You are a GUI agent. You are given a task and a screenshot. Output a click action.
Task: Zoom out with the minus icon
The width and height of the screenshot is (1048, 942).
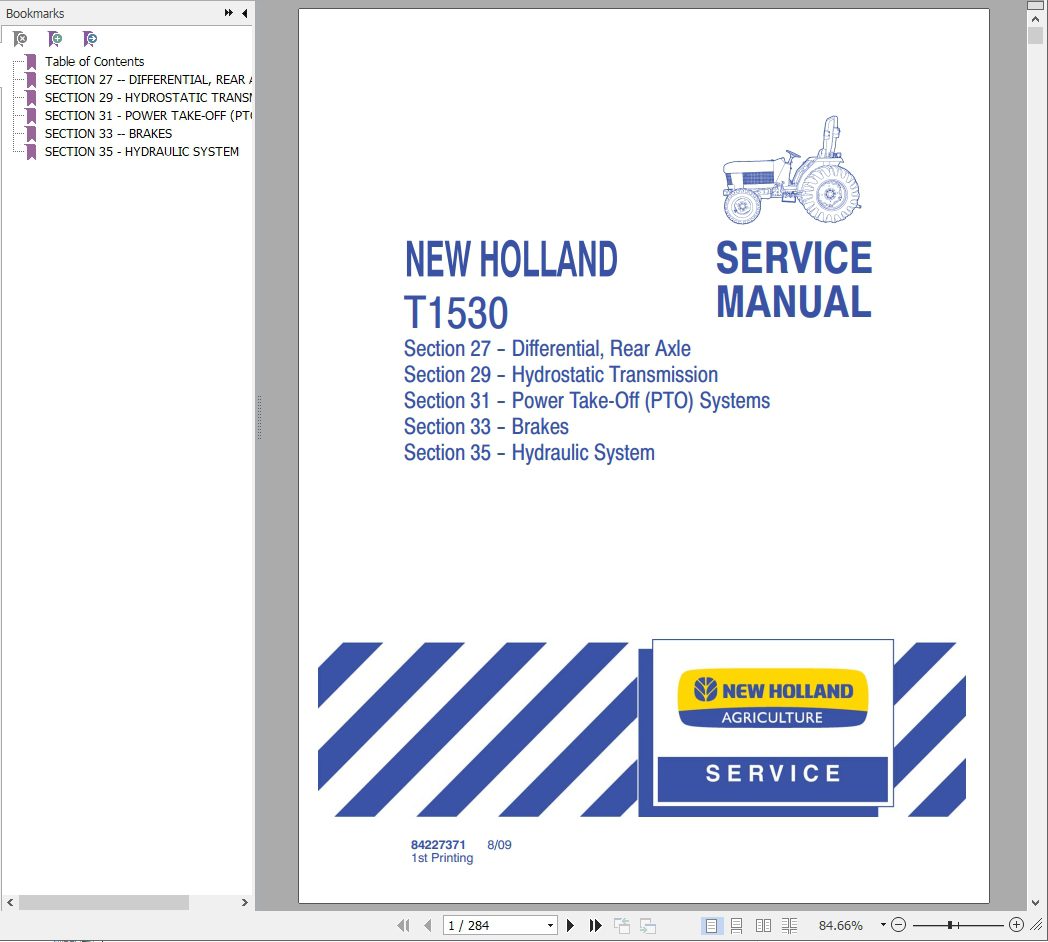click(898, 925)
